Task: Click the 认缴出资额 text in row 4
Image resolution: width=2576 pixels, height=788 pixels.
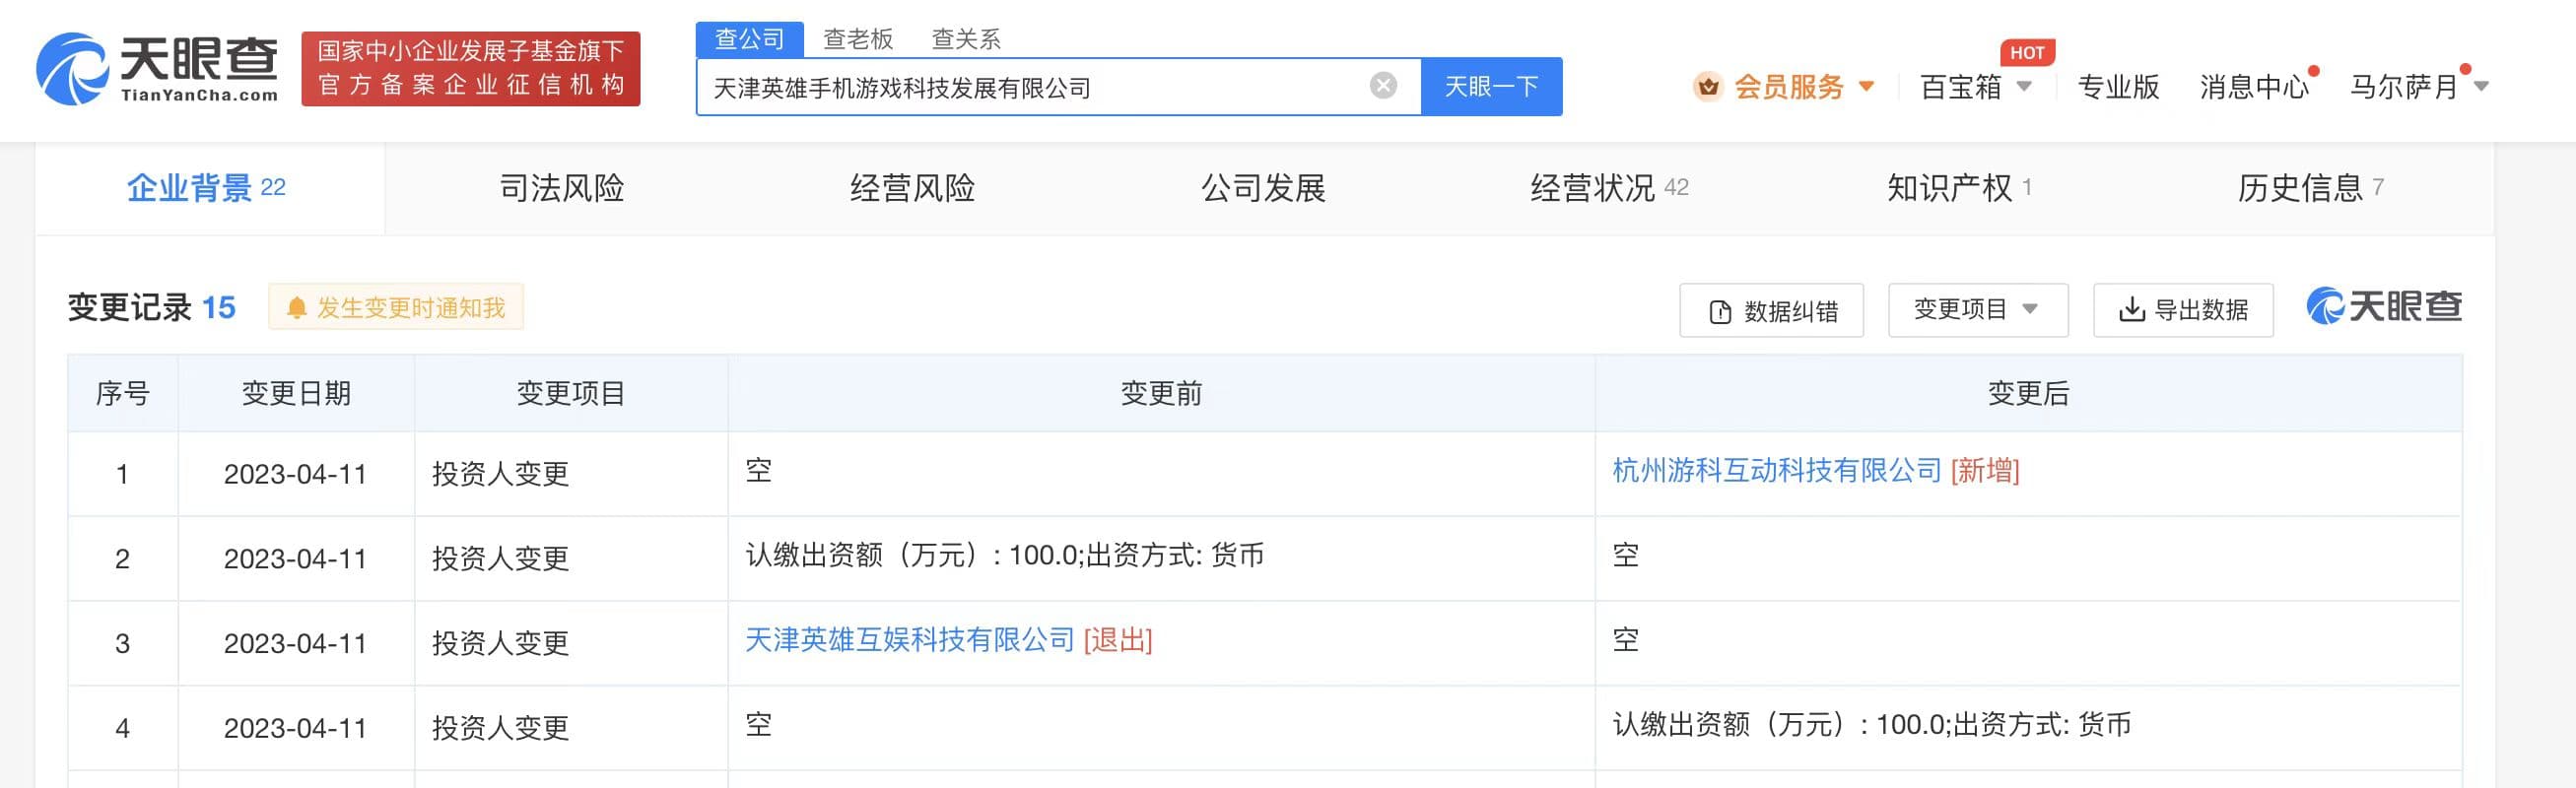Action: tap(1871, 725)
